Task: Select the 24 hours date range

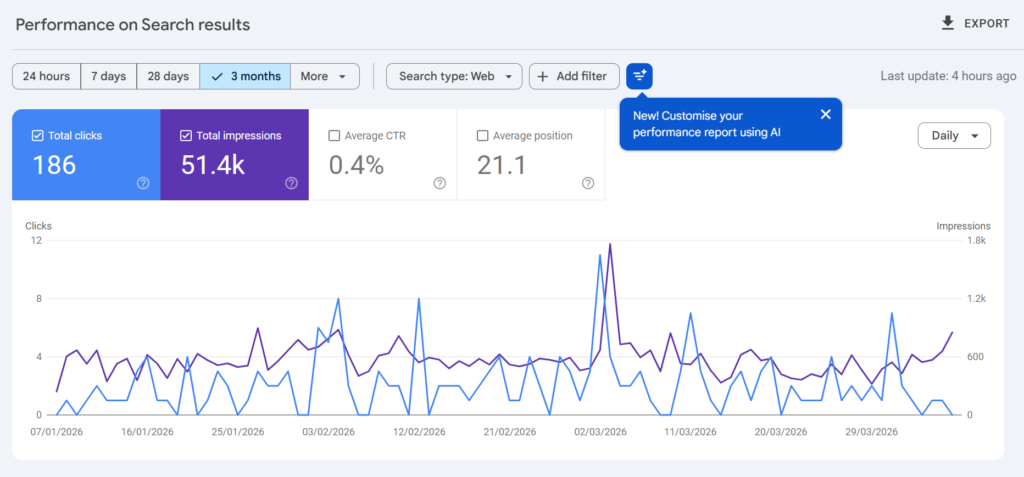Action: coord(46,76)
